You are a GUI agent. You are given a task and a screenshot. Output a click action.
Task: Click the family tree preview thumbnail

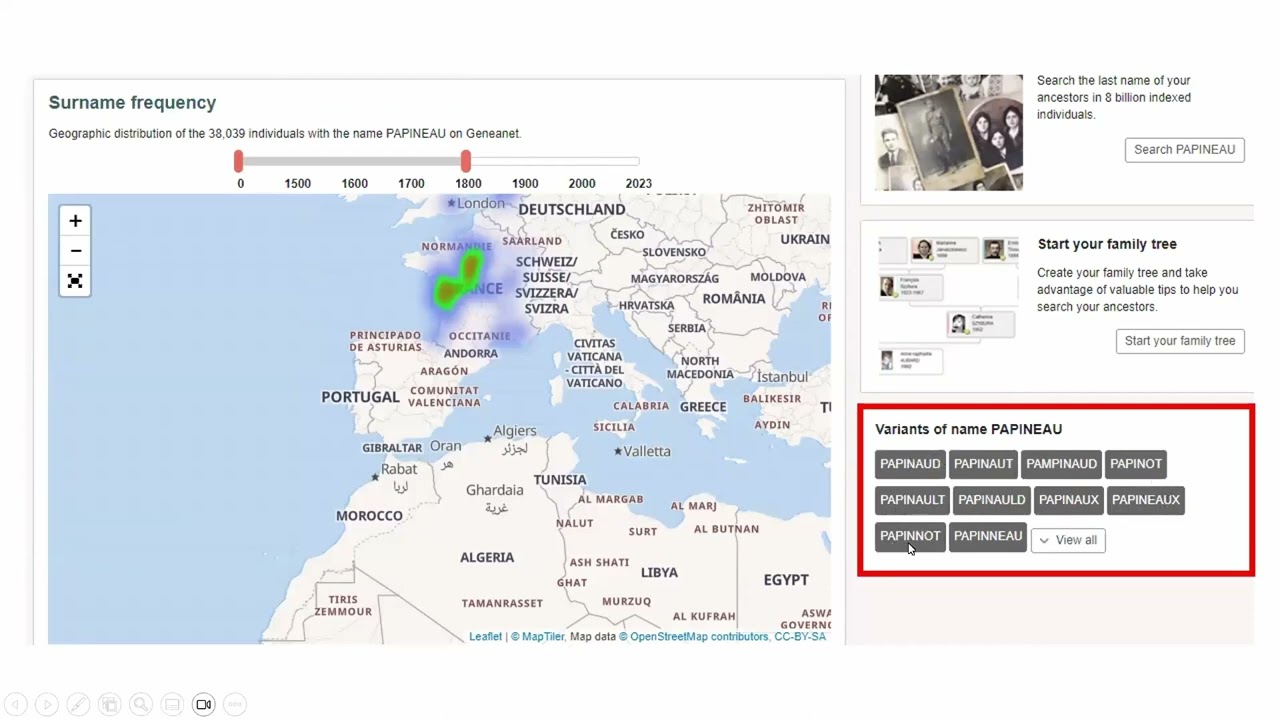tap(948, 304)
